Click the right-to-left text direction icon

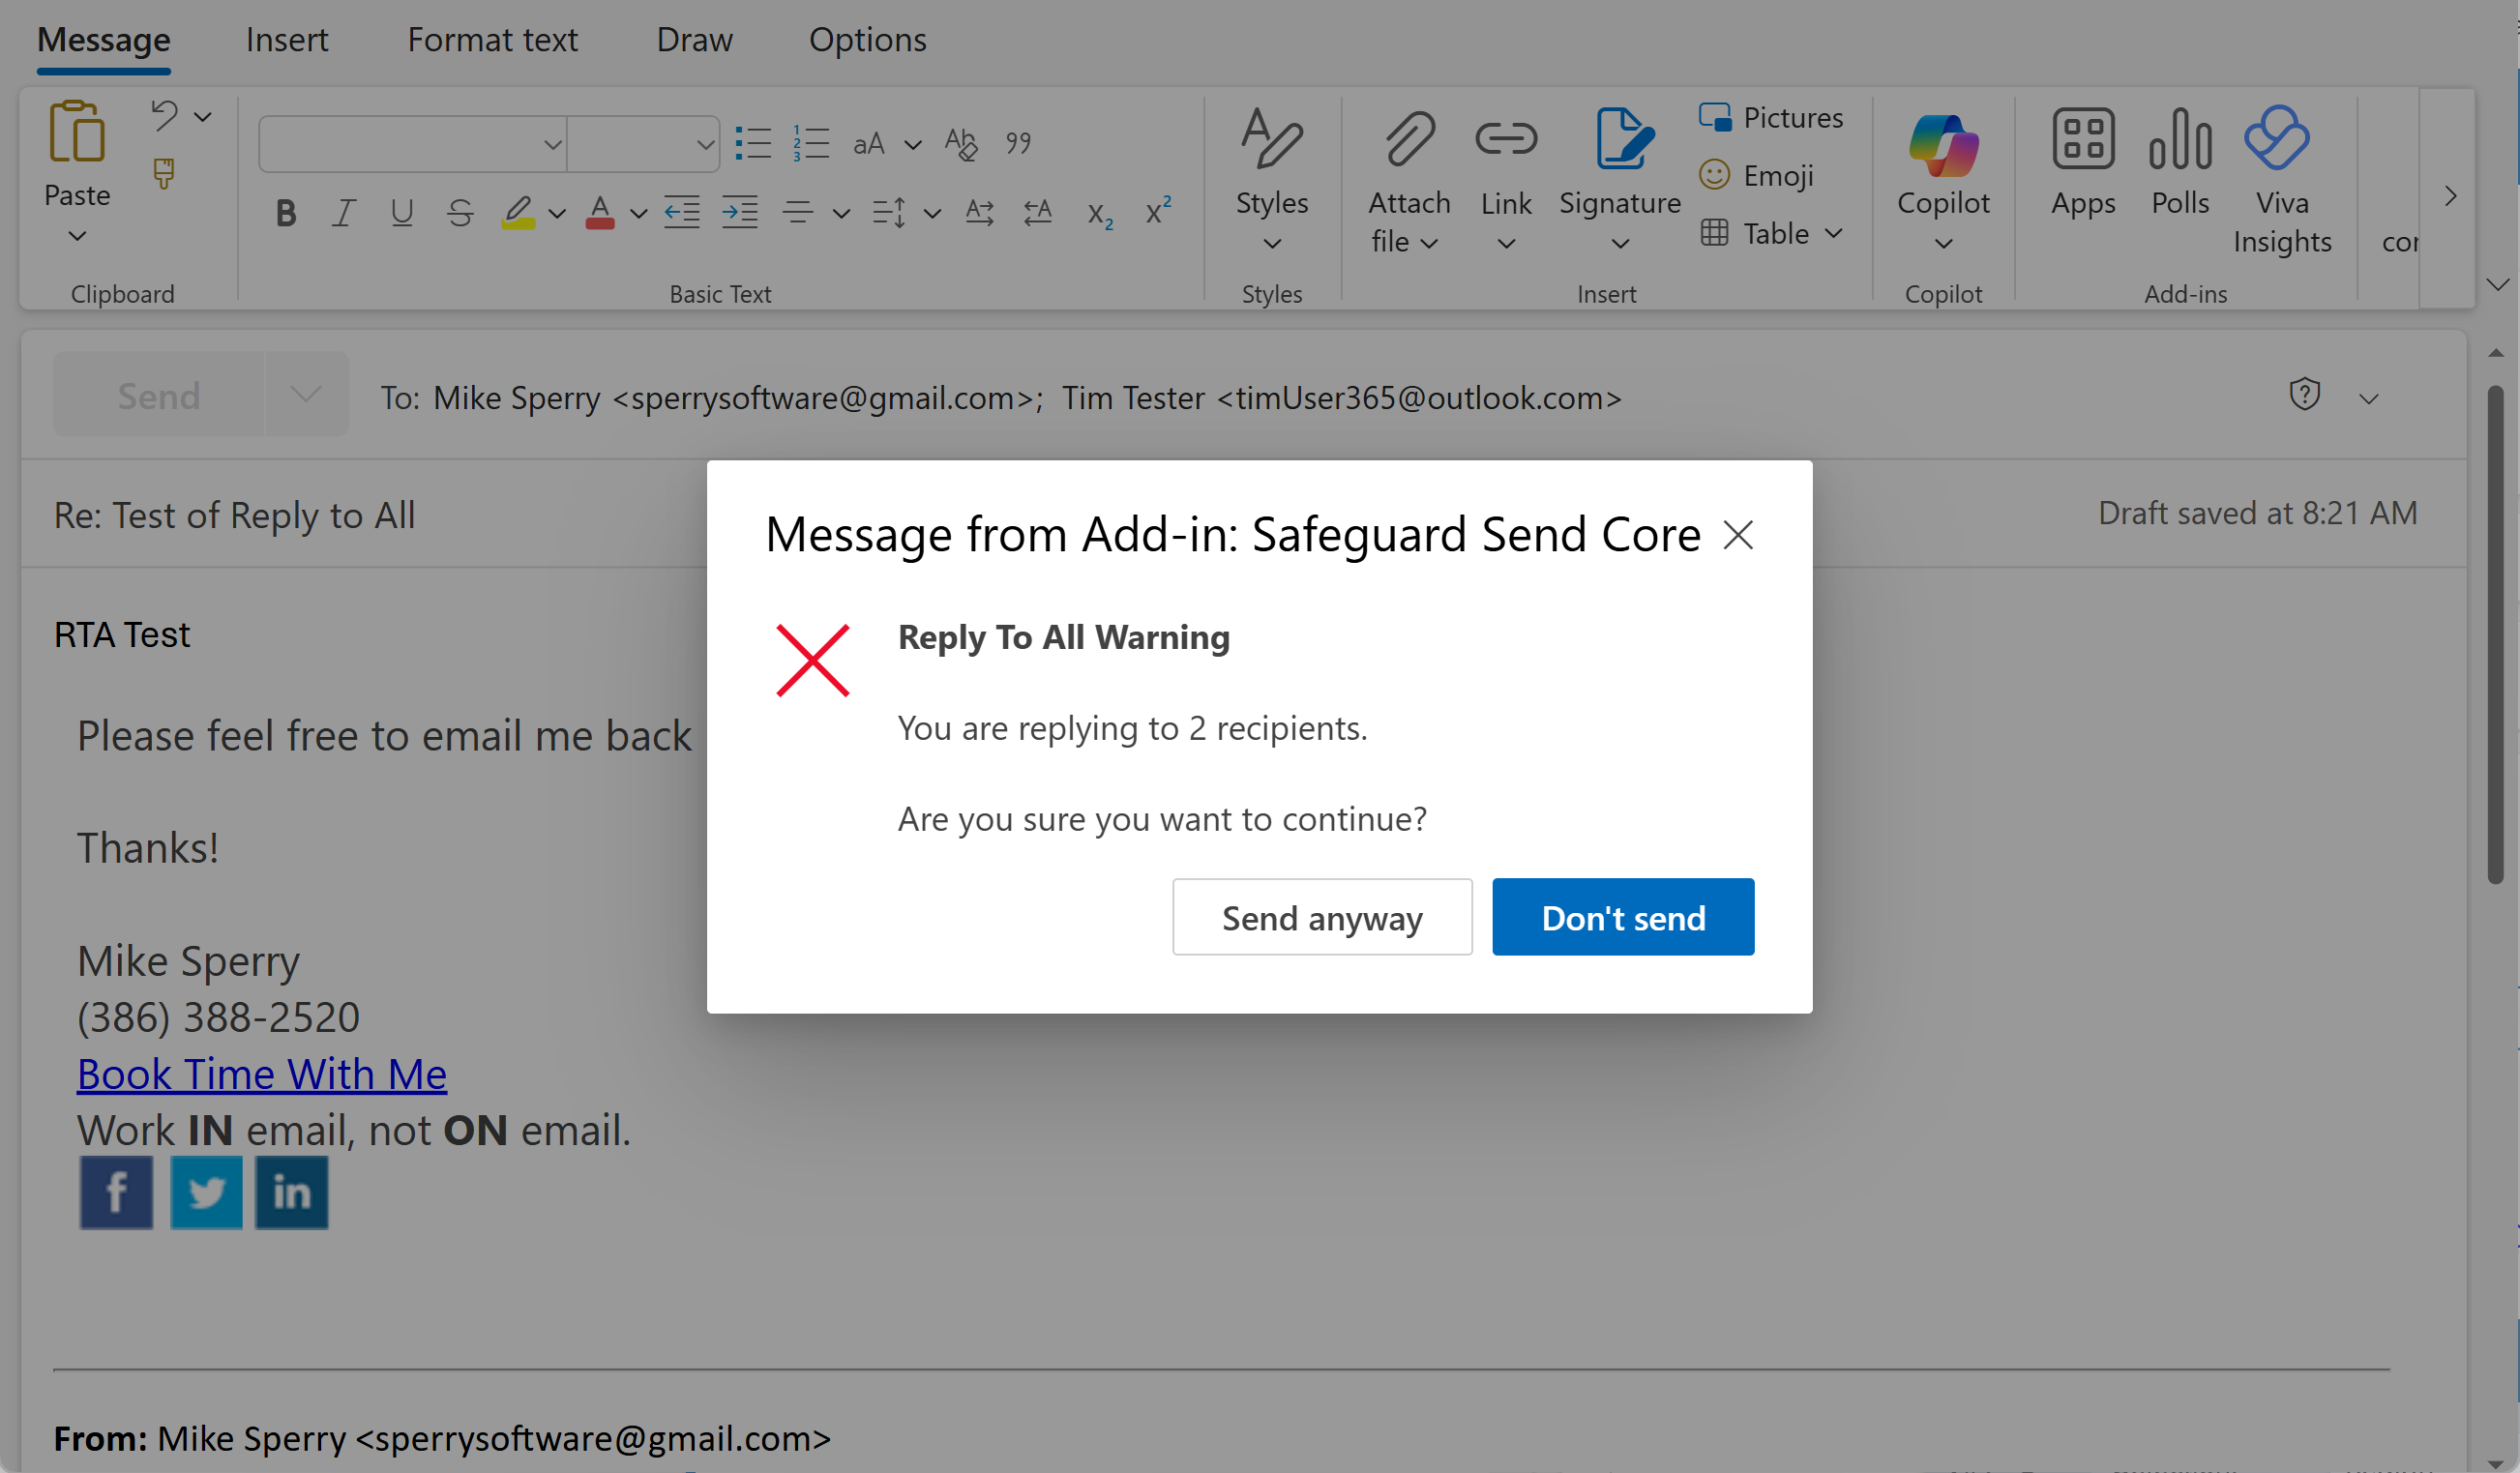[1038, 212]
